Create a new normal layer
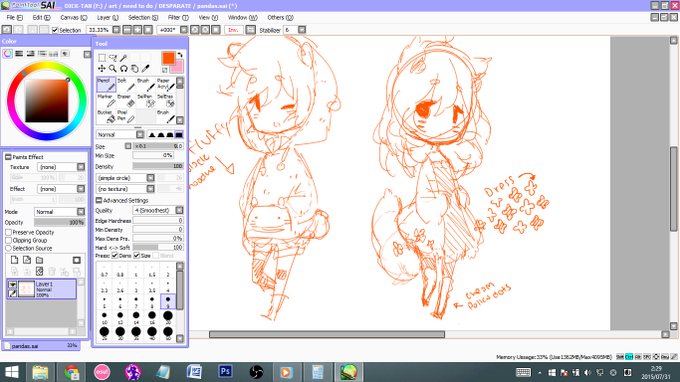The height and width of the screenshot is (382, 680). (x=14, y=260)
